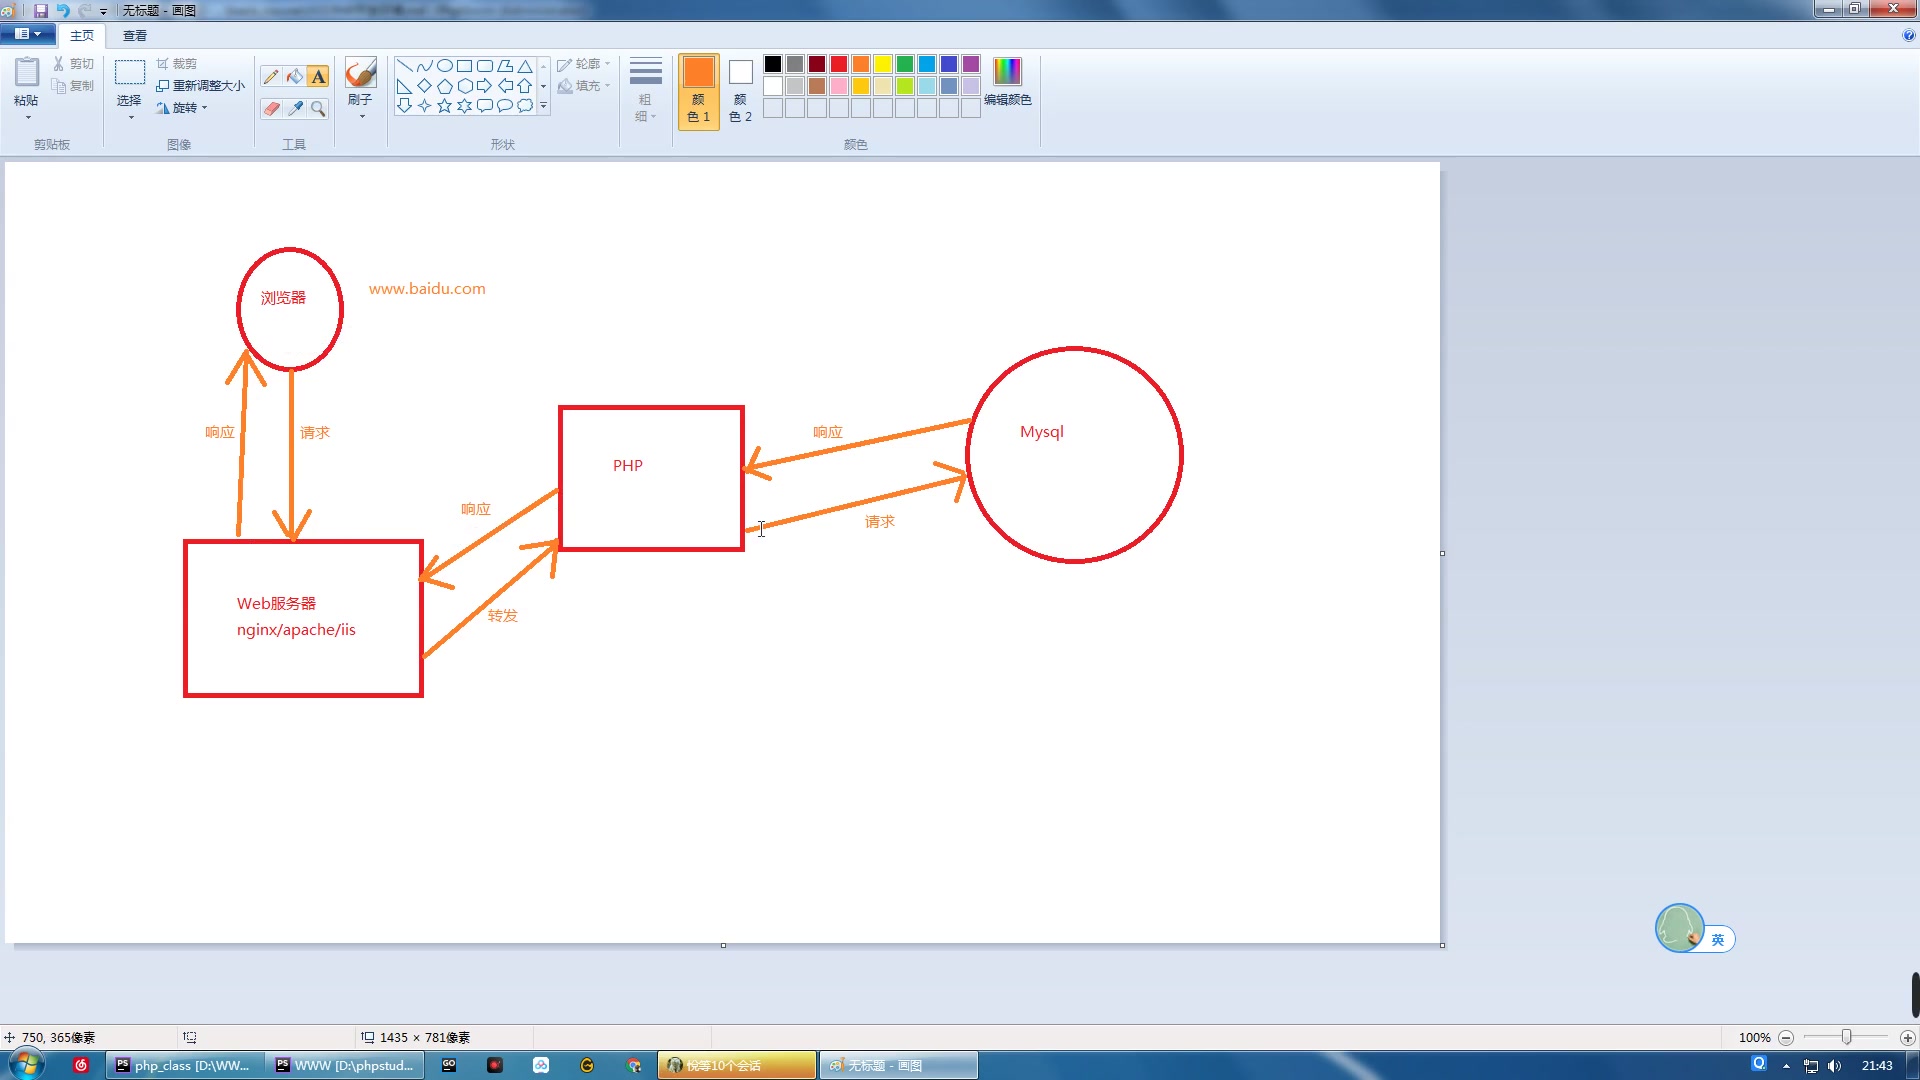The height and width of the screenshot is (1080, 1920).
Task: Open the Paint file menu button
Action: (x=27, y=34)
